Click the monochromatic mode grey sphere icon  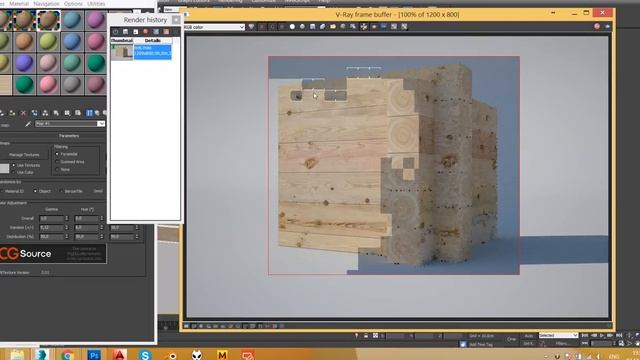click(x=302, y=27)
